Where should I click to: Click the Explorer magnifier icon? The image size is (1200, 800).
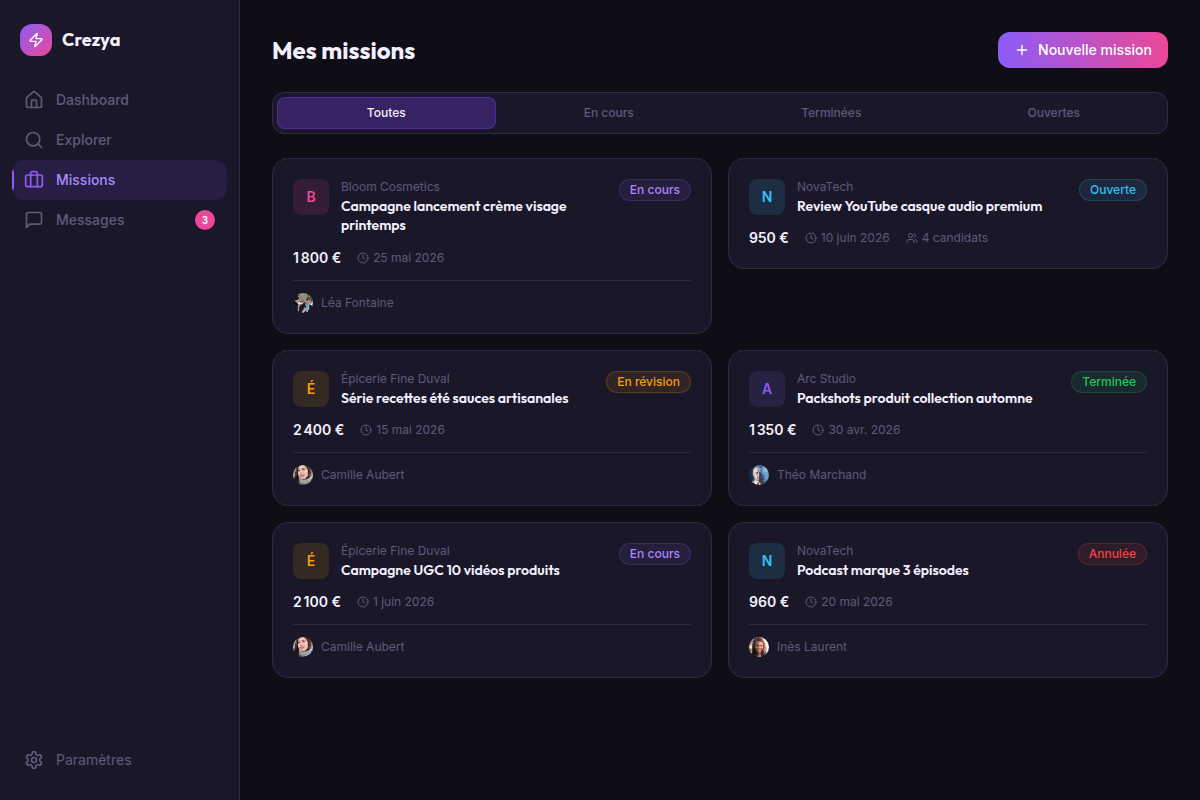(34, 140)
